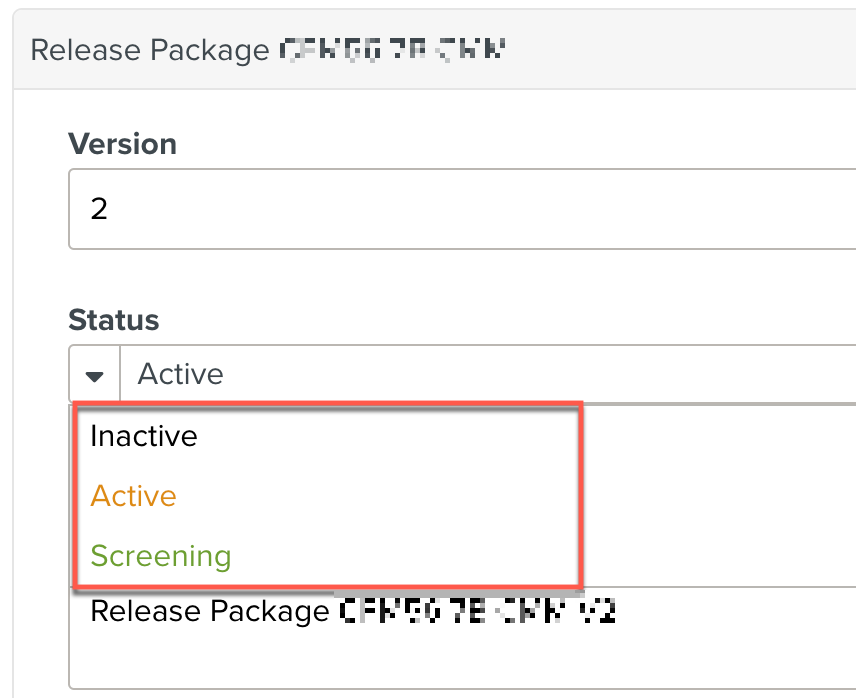This screenshot has height=698, width=856.
Task: Click into the Version input field
Action: 460,209
